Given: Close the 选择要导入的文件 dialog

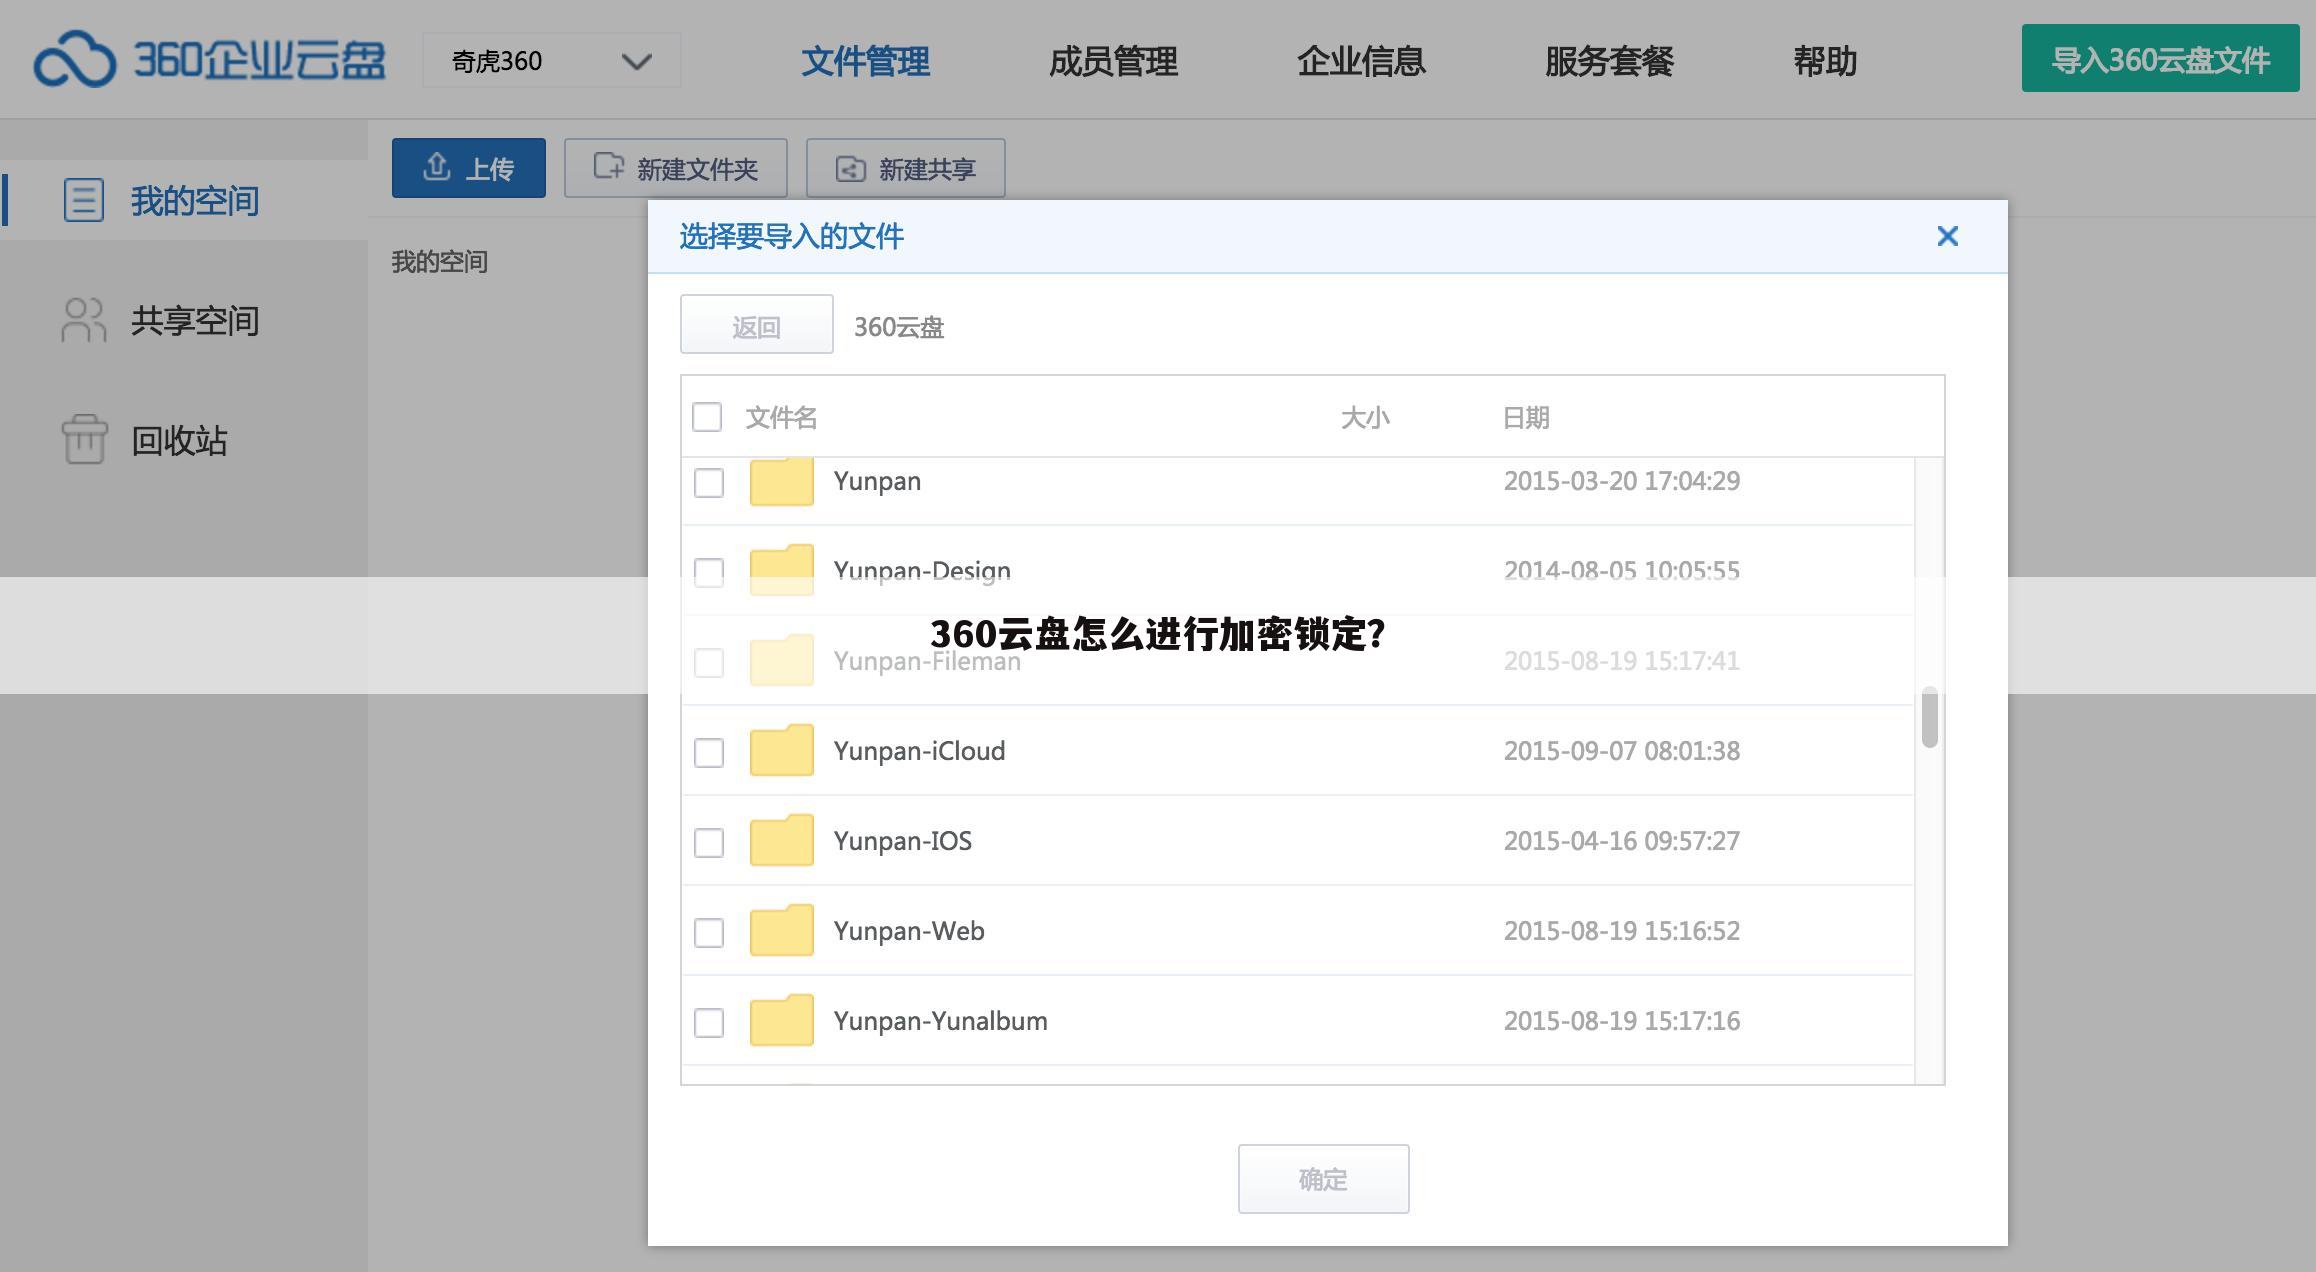Looking at the screenshot, I should point(1947,236).
